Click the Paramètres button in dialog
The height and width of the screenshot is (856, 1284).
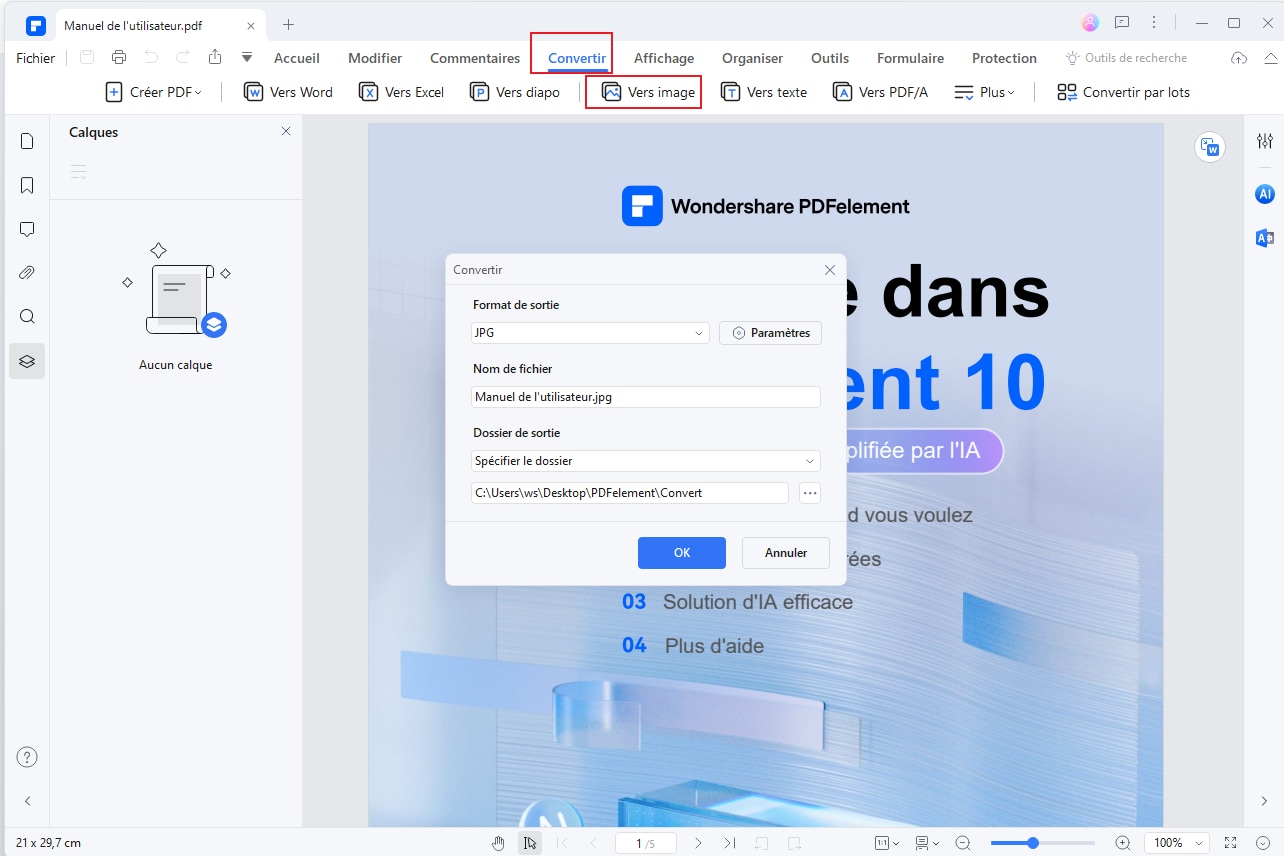[770, 333]
